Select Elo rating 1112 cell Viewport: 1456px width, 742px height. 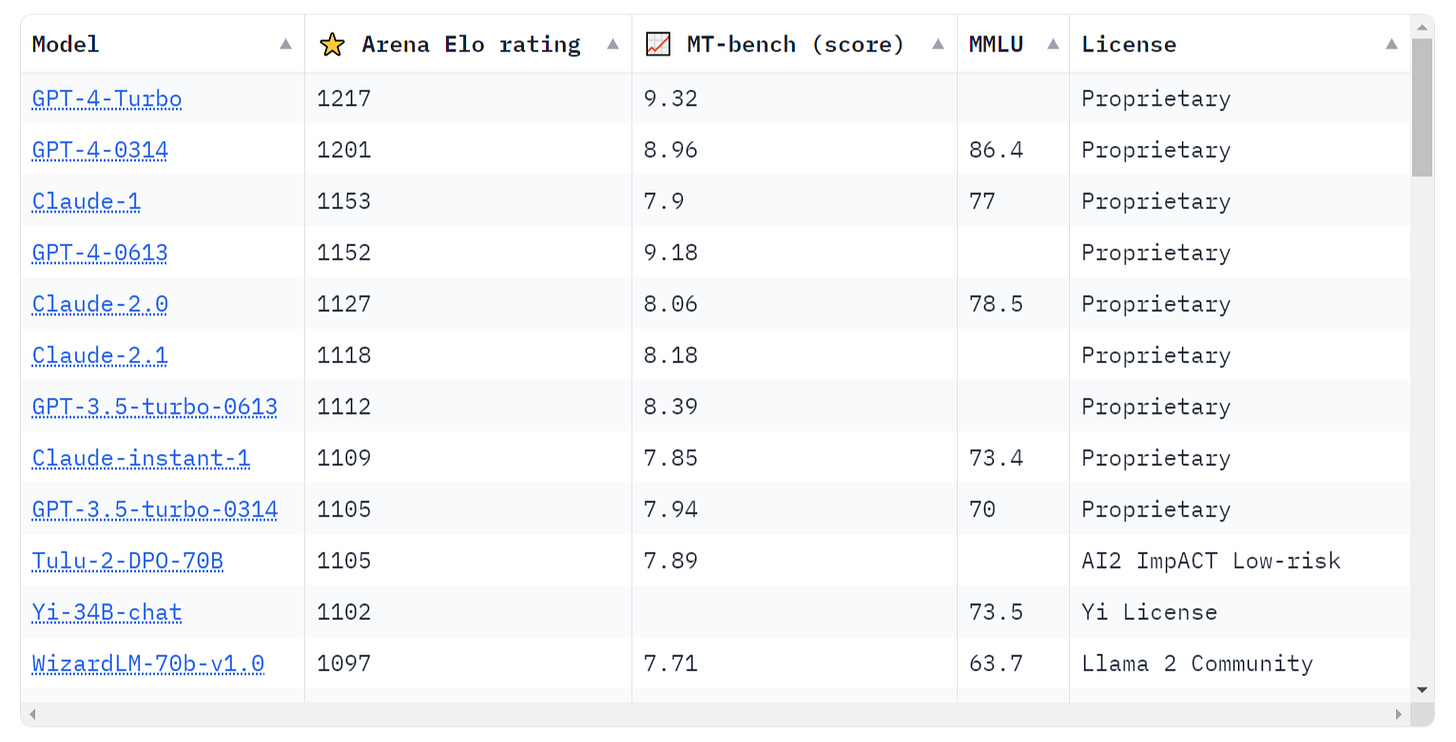468,407
